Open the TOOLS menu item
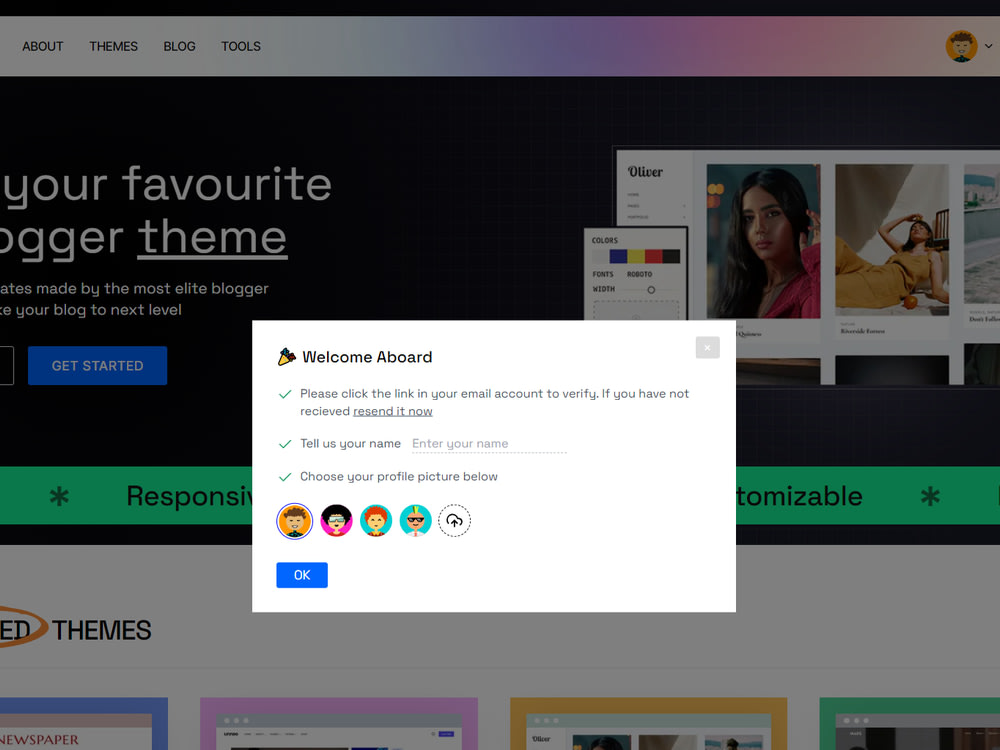Viewport: 1000px width, 750px height. (x=240, y=47)
